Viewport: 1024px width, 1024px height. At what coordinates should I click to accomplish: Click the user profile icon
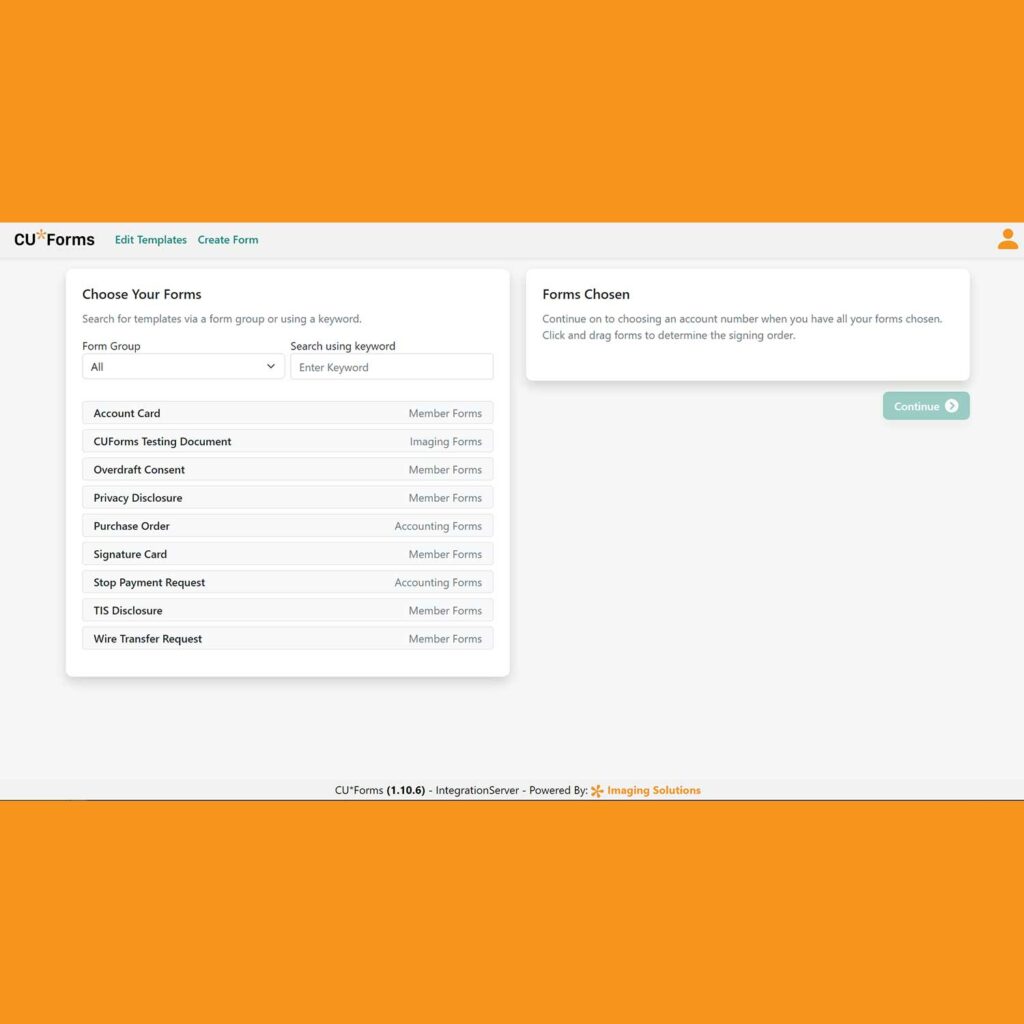pyautogui.click(x=1007, y=239)
